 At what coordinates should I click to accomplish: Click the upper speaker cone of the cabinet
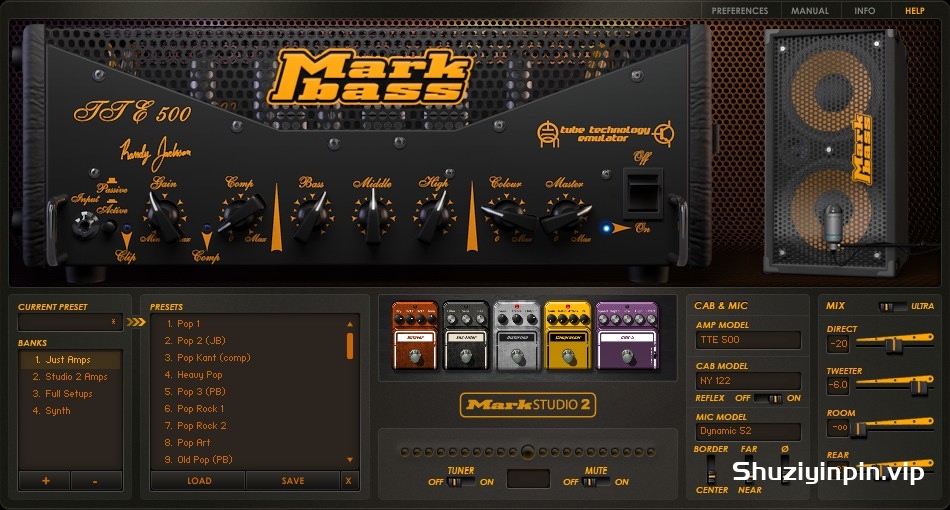(x=832, y=91)
